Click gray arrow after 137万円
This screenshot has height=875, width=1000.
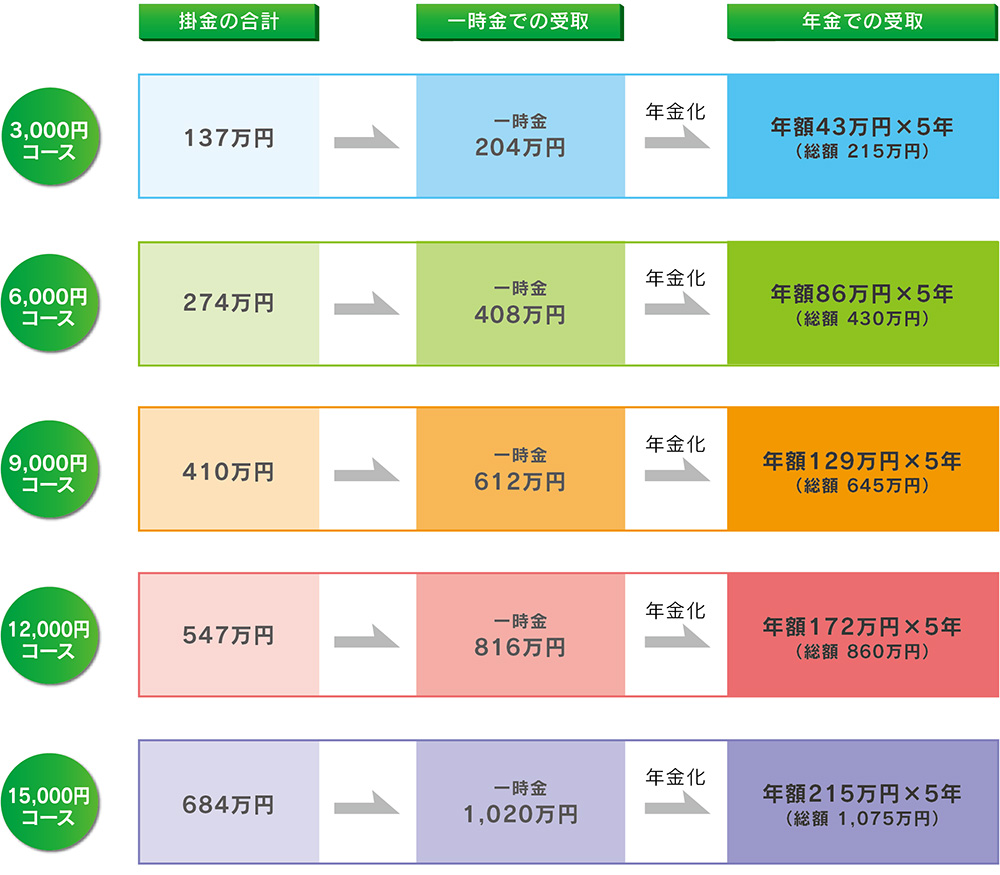pos(367,138)
